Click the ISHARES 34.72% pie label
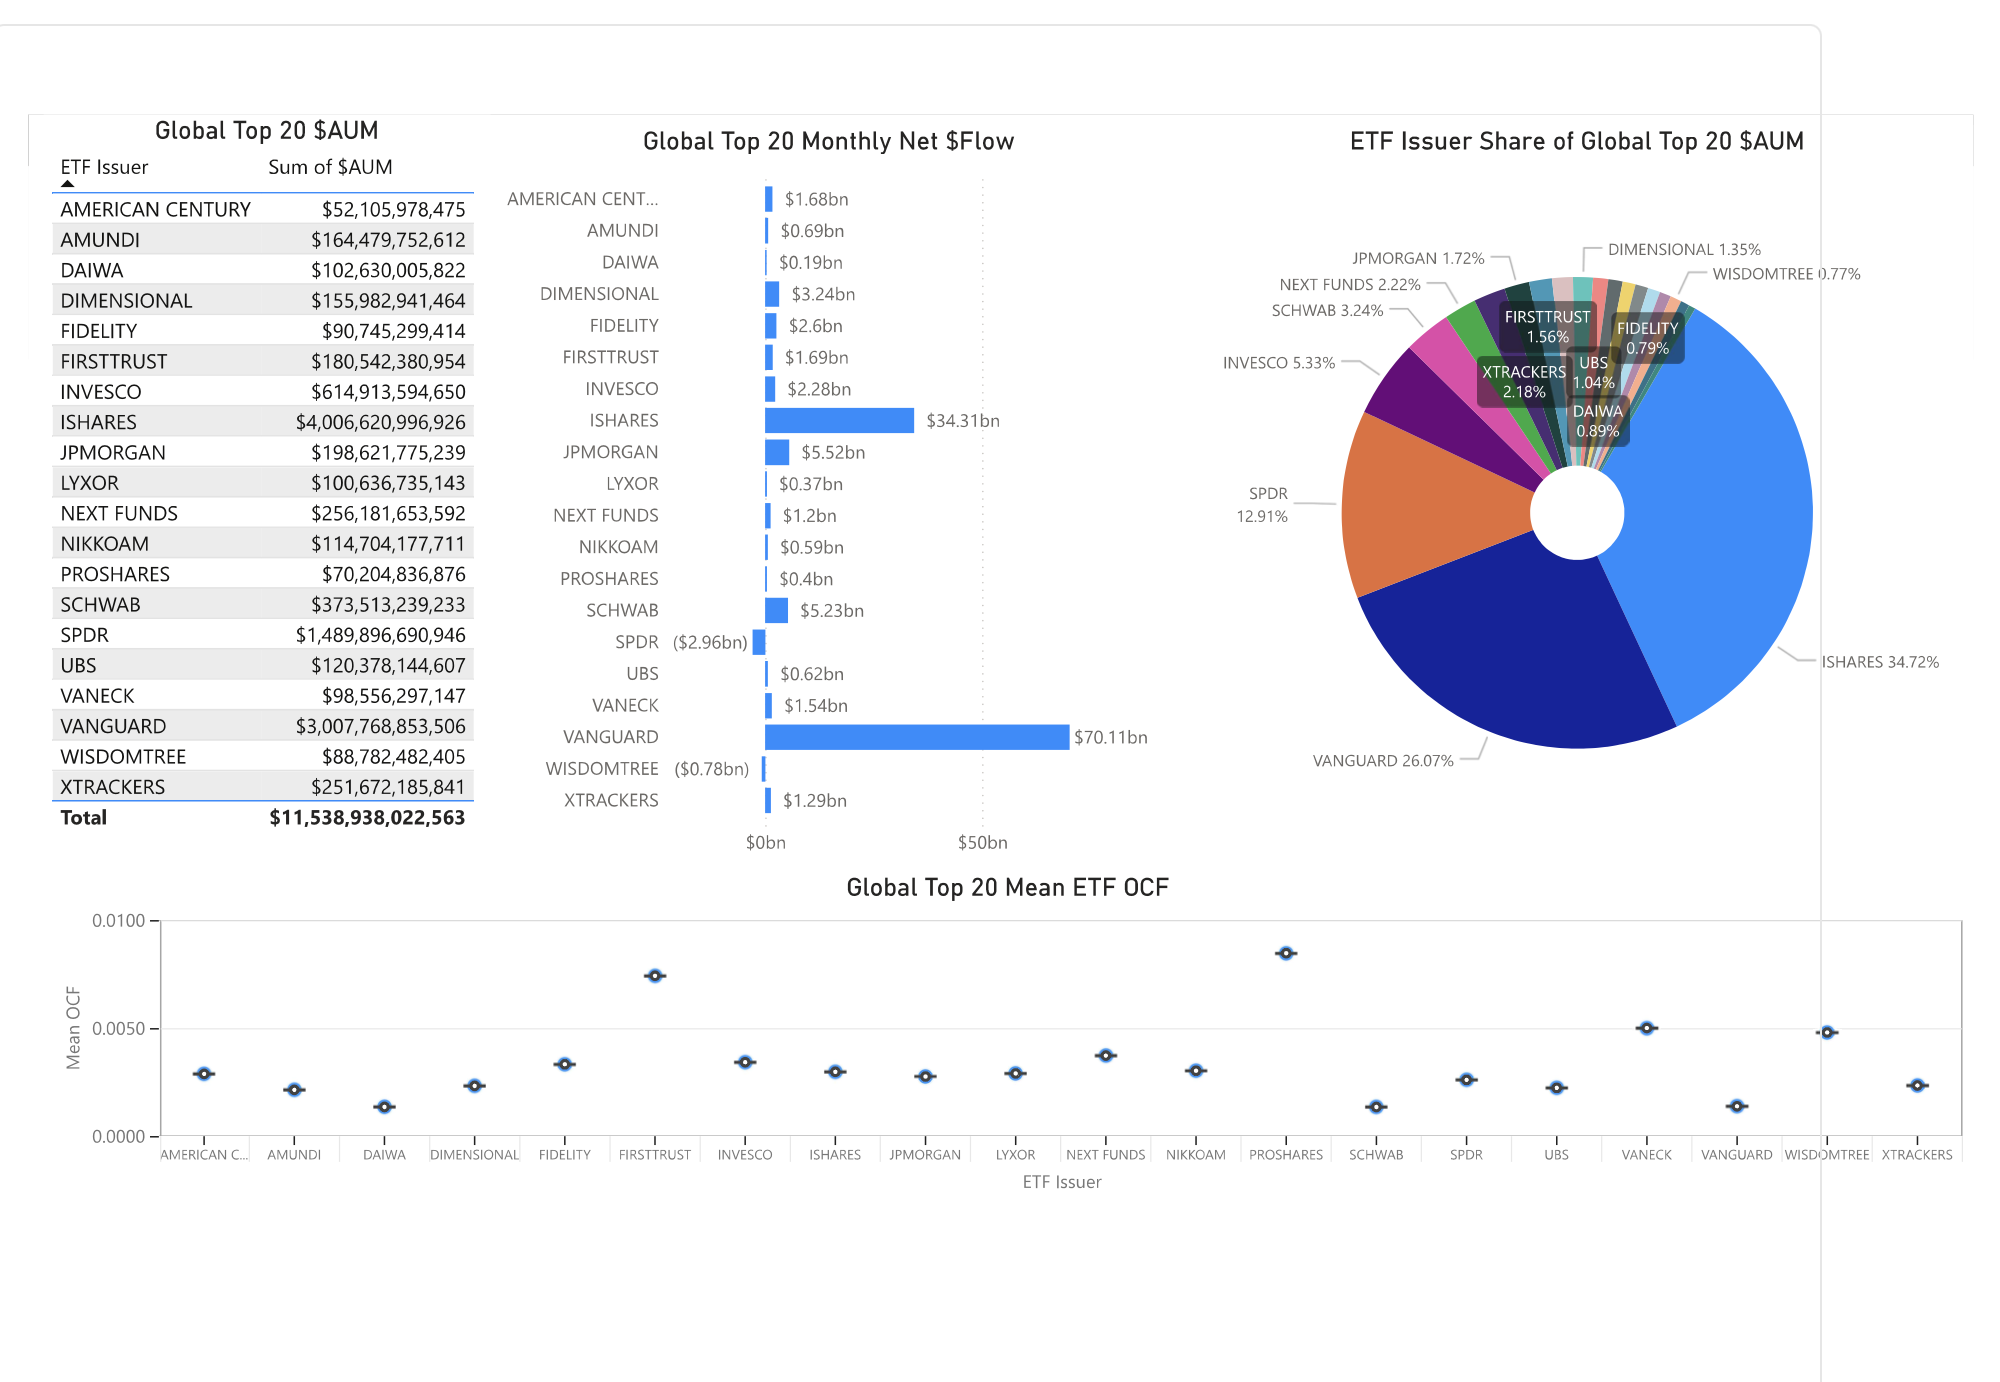Viewport: 2000px width, 1382px height. point(1880,662)
